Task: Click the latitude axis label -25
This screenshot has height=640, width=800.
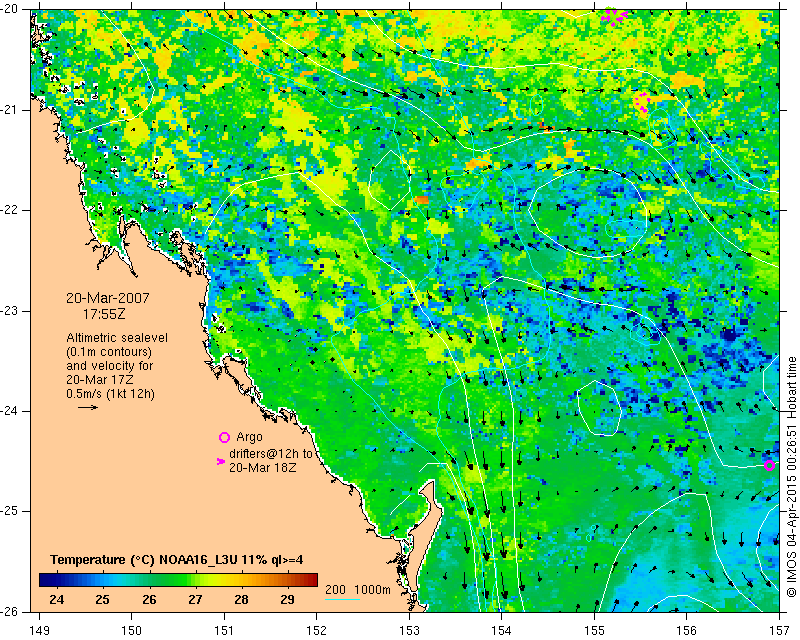Action: (x=9, y=511)
